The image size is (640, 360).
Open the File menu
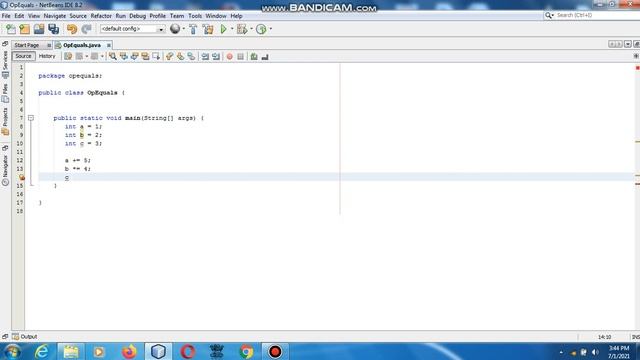[6, 16]
